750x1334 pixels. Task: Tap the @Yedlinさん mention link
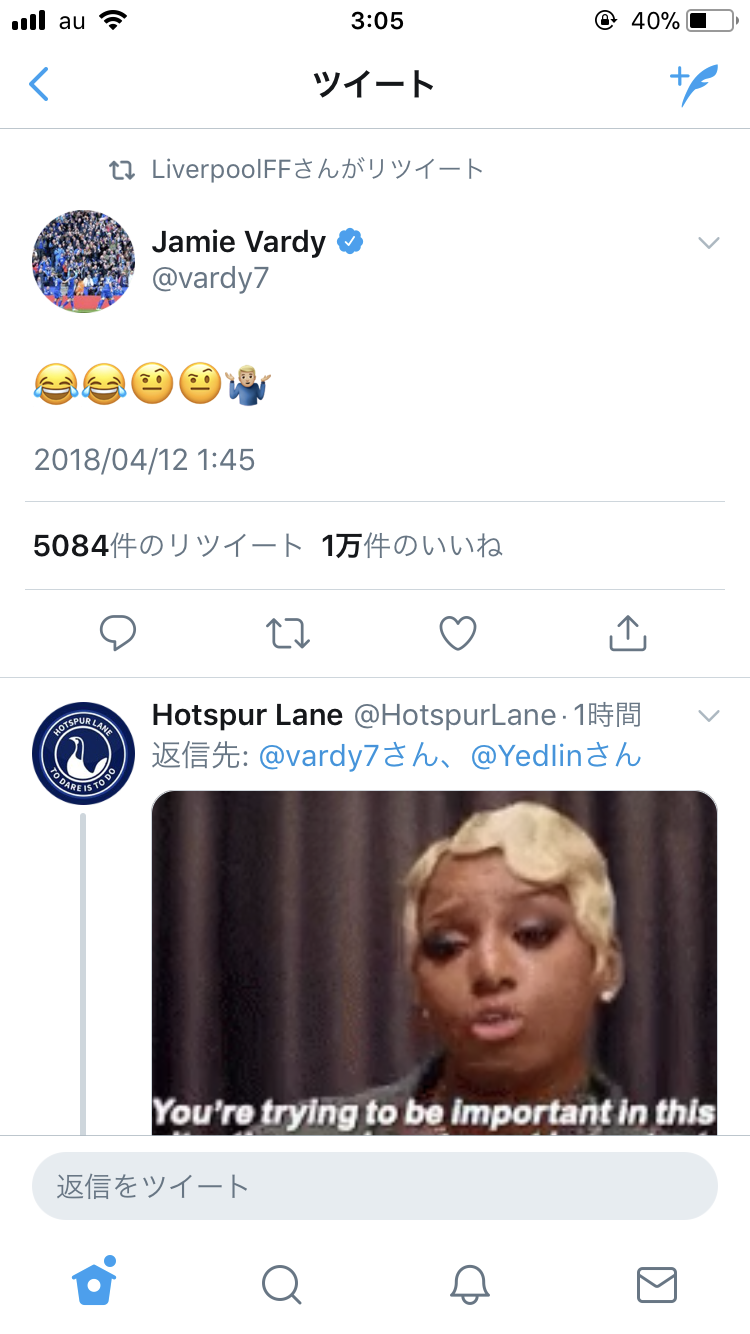tap(555, 755)
